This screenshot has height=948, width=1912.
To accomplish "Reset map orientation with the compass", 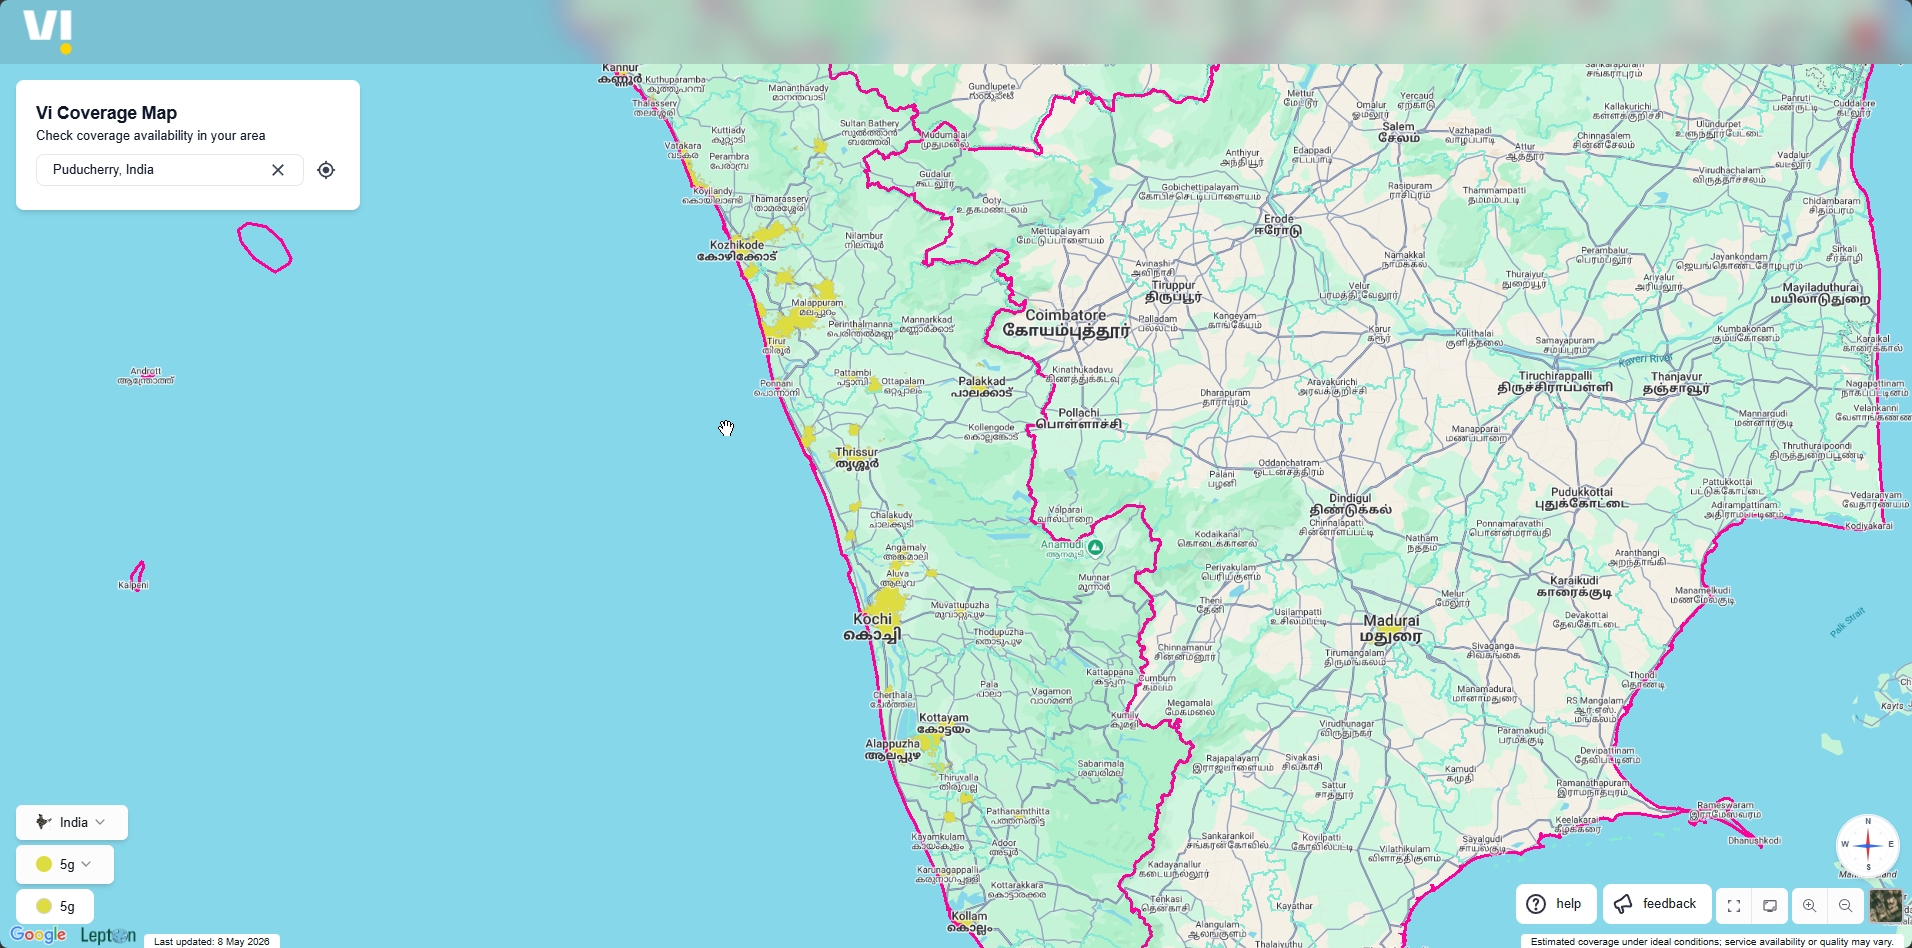I will click(1867, 845).
